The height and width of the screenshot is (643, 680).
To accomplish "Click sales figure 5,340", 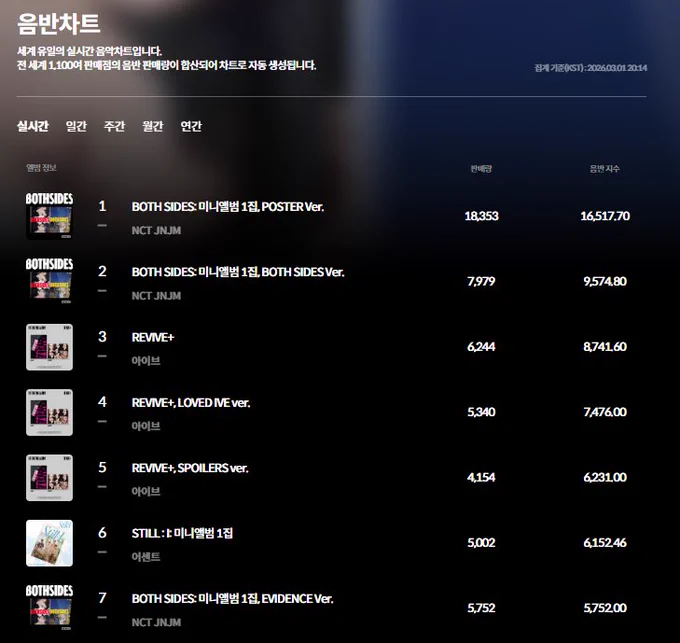I will 481,412.
